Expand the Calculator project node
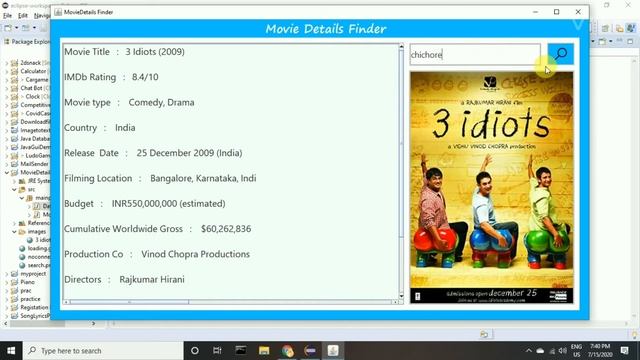Screen dimensions: 640x360 coord(7,71)
